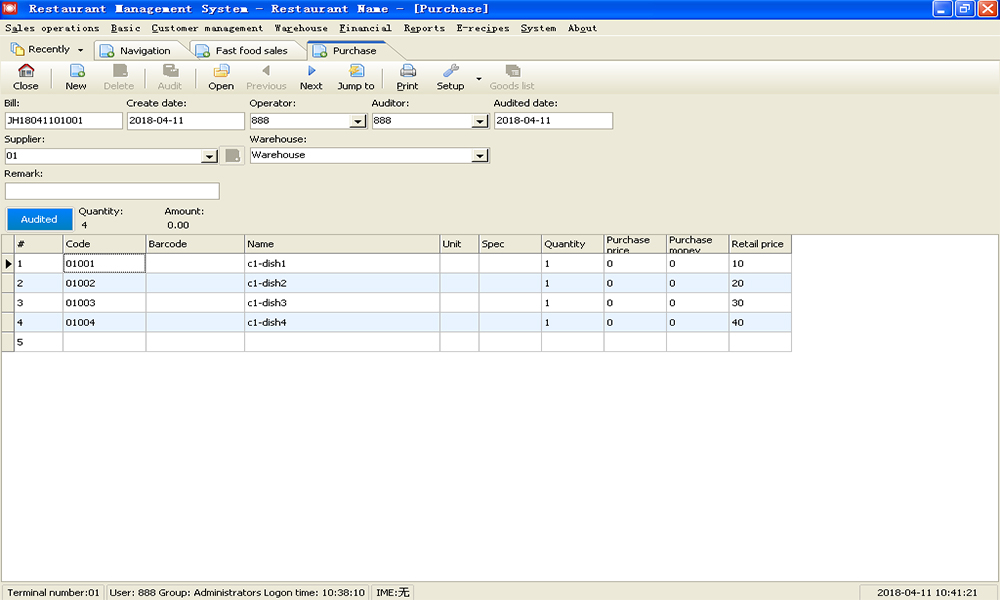
Task: Click the Audited date field
Action: [x=553, y=121]
